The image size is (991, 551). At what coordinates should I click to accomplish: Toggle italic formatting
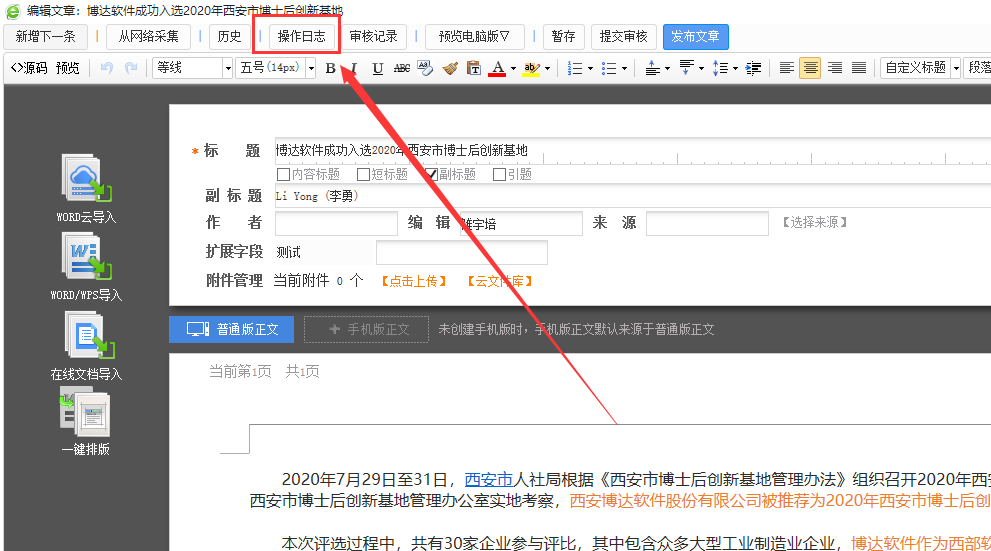(x=354, y=68)
